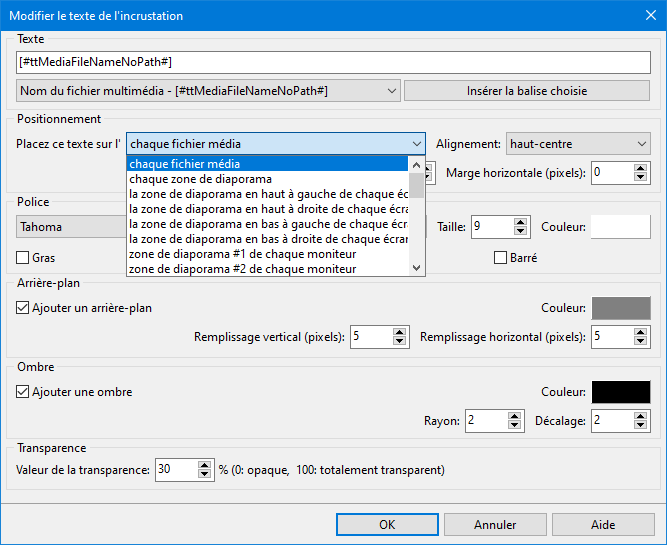
Task: Decrease Remplissage vertical with down arrow
Action: coord(399,341)
